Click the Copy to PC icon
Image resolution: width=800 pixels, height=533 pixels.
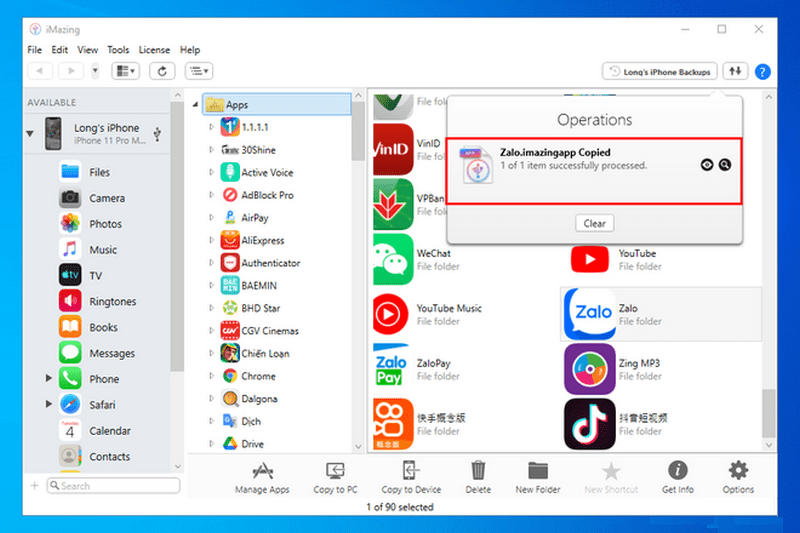click(335, 476)
